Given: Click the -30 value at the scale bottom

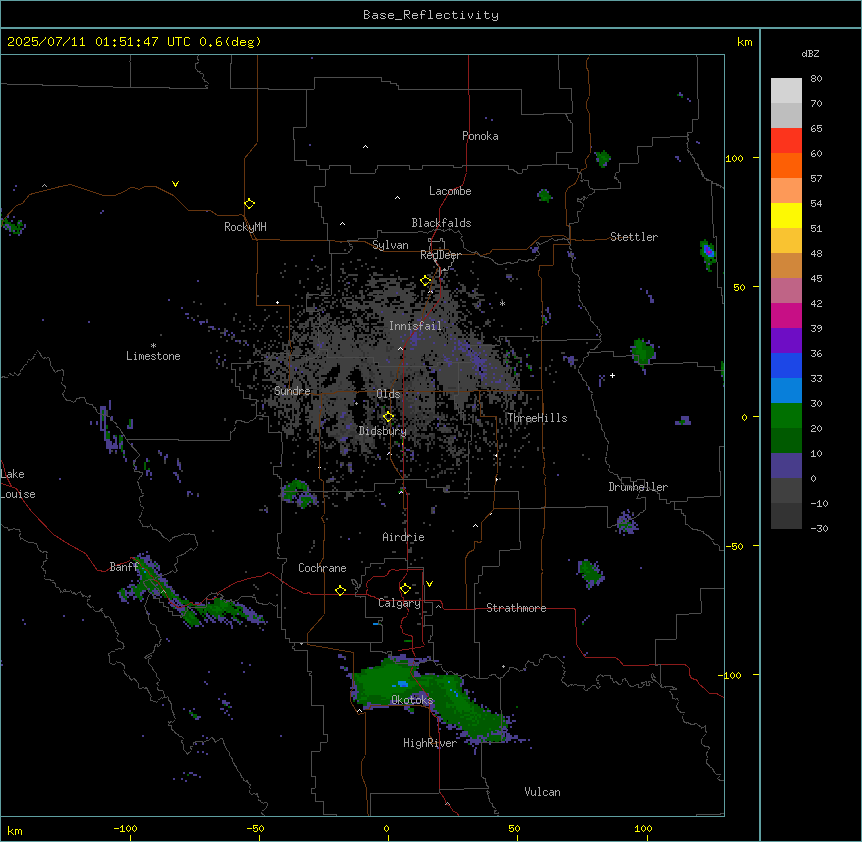Looking at the screenshot, I should 819,528.
